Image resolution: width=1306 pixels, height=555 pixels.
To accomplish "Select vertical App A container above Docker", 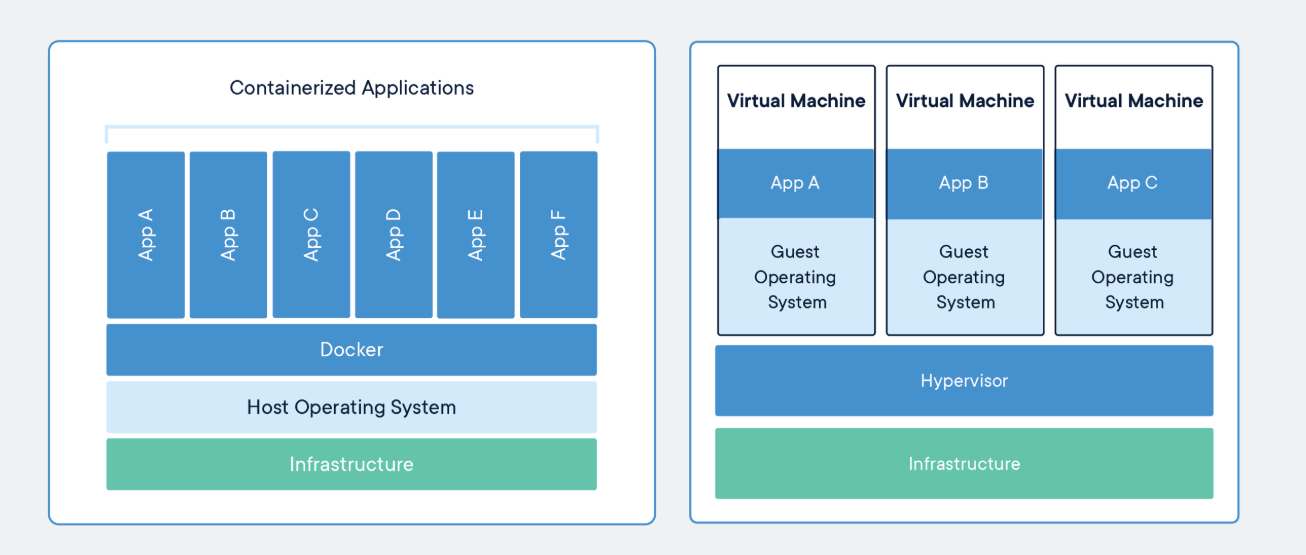I will pos(146,235).
